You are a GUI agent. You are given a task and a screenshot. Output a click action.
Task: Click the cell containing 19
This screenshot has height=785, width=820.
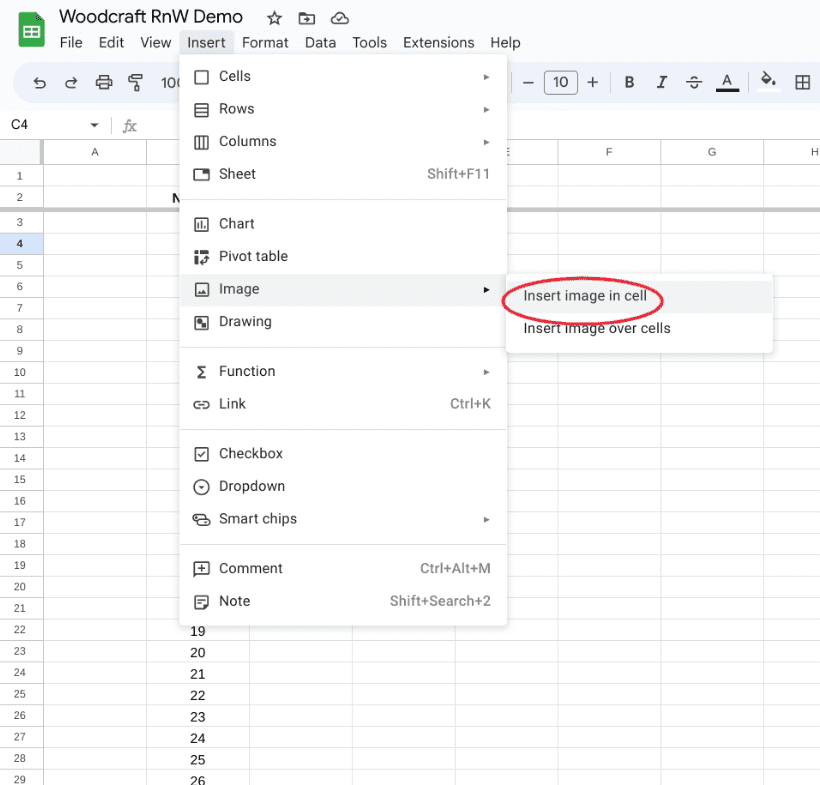(198, 631)
